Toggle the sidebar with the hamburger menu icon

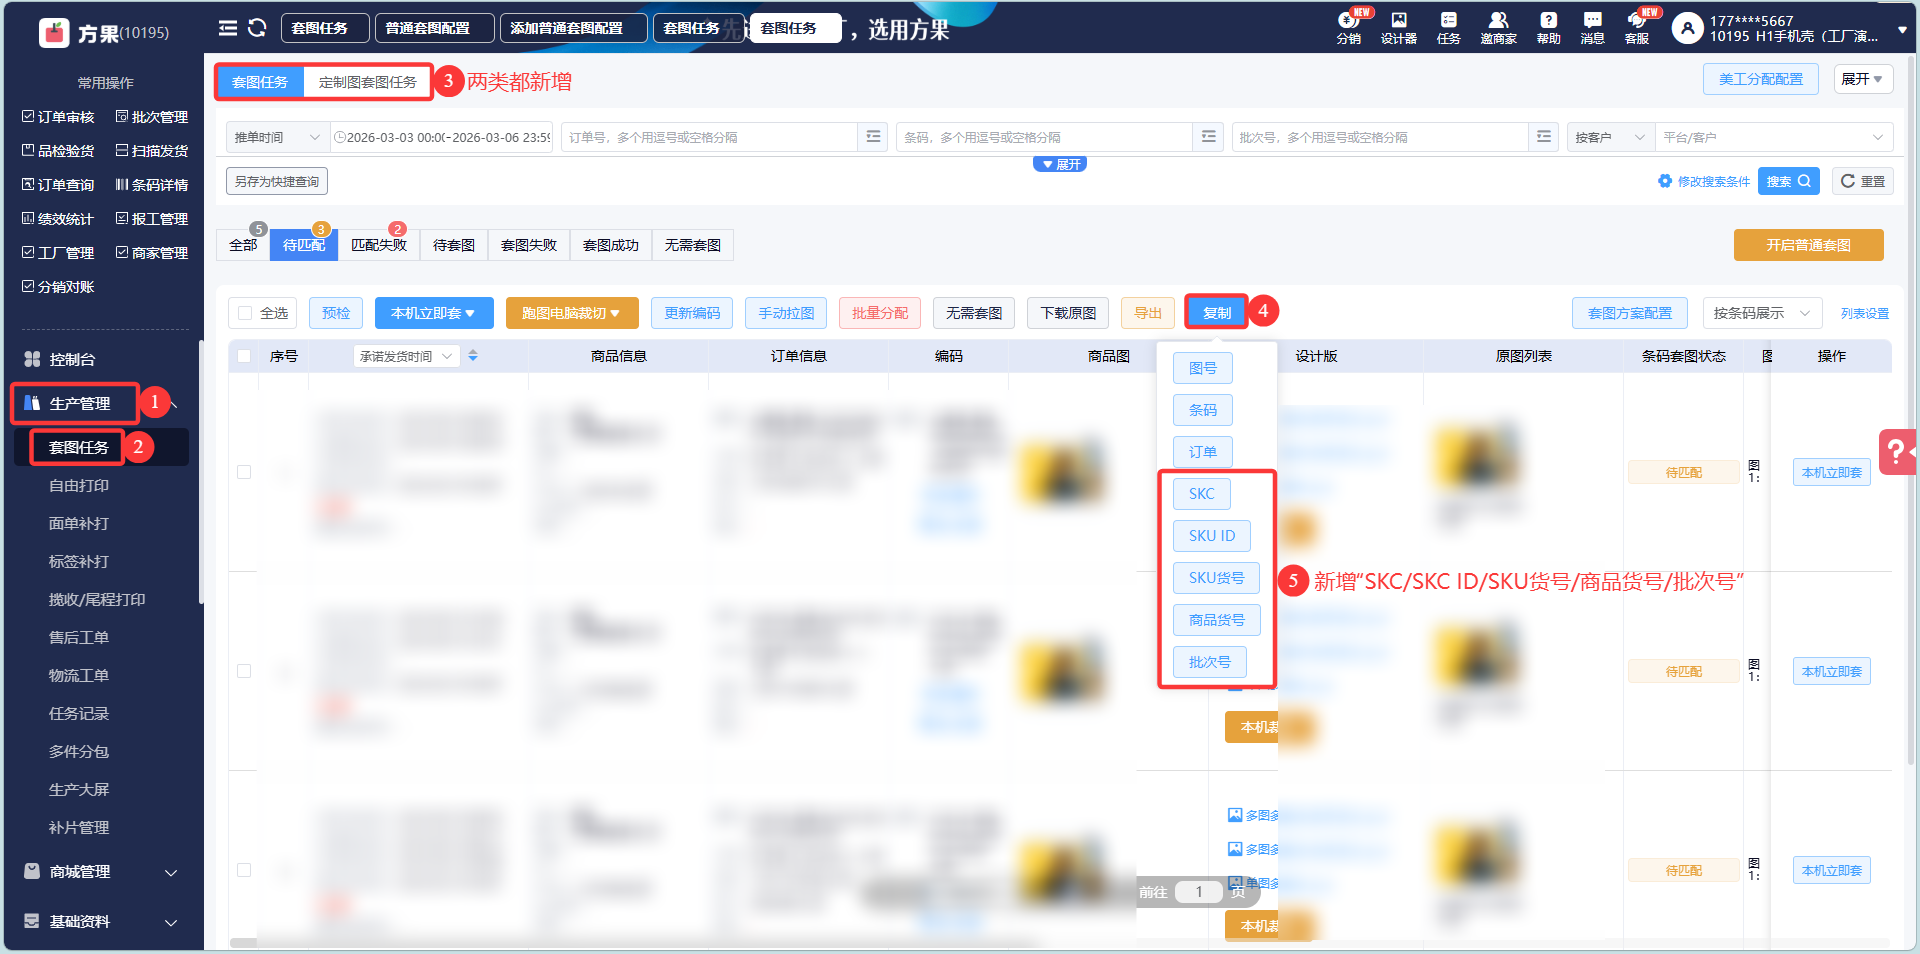(228, 28)
